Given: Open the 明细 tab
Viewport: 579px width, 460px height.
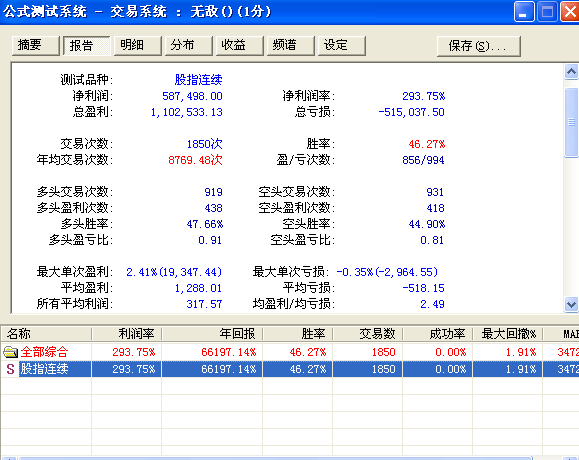Looking at the screenshot, I should (x=137, y=46).
